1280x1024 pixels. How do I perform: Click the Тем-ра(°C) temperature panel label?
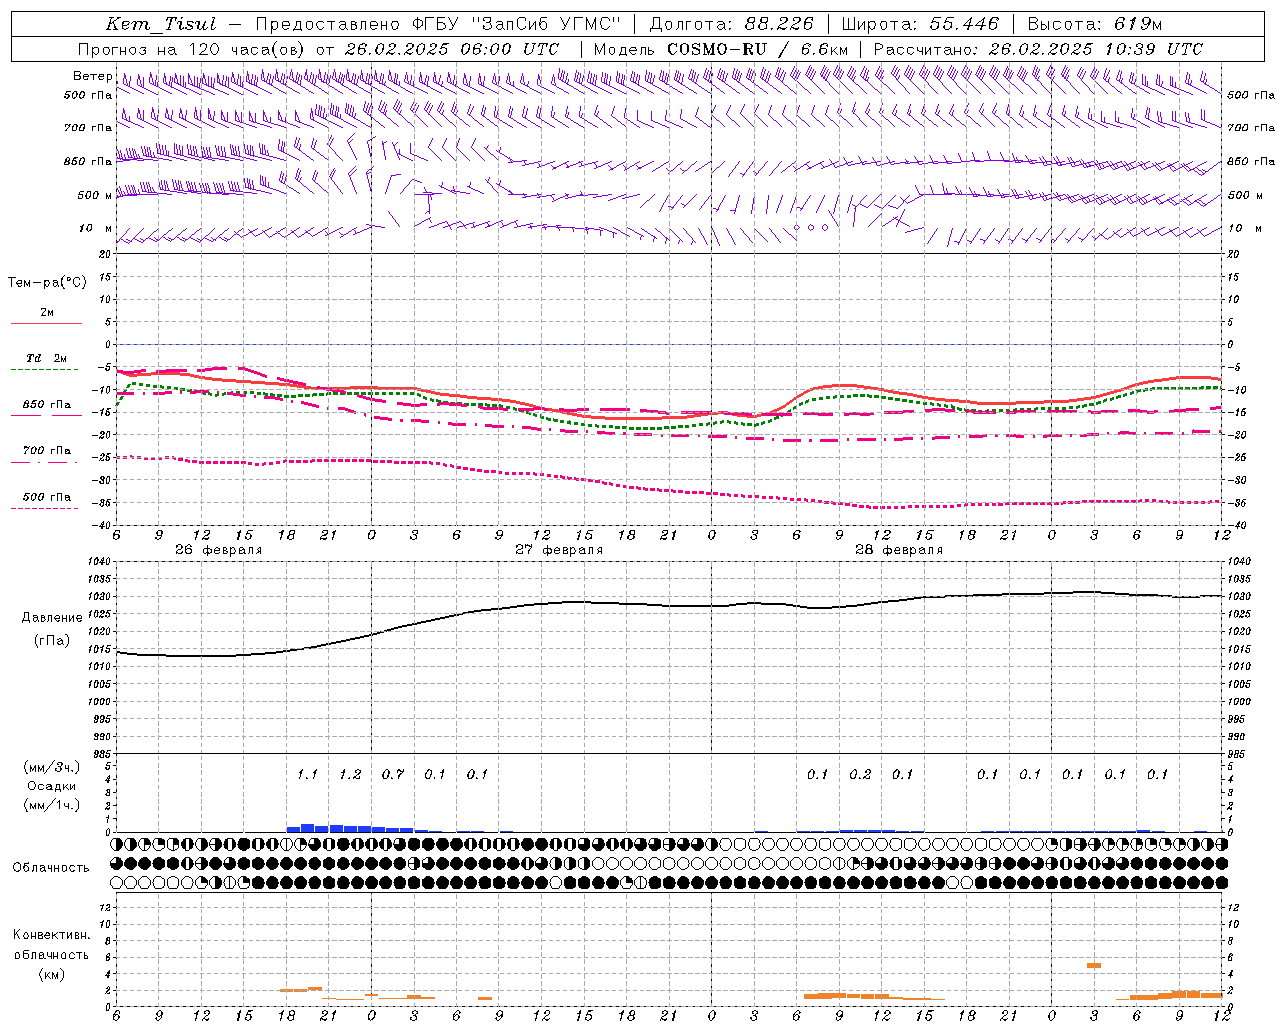click(x=47, y=283)
